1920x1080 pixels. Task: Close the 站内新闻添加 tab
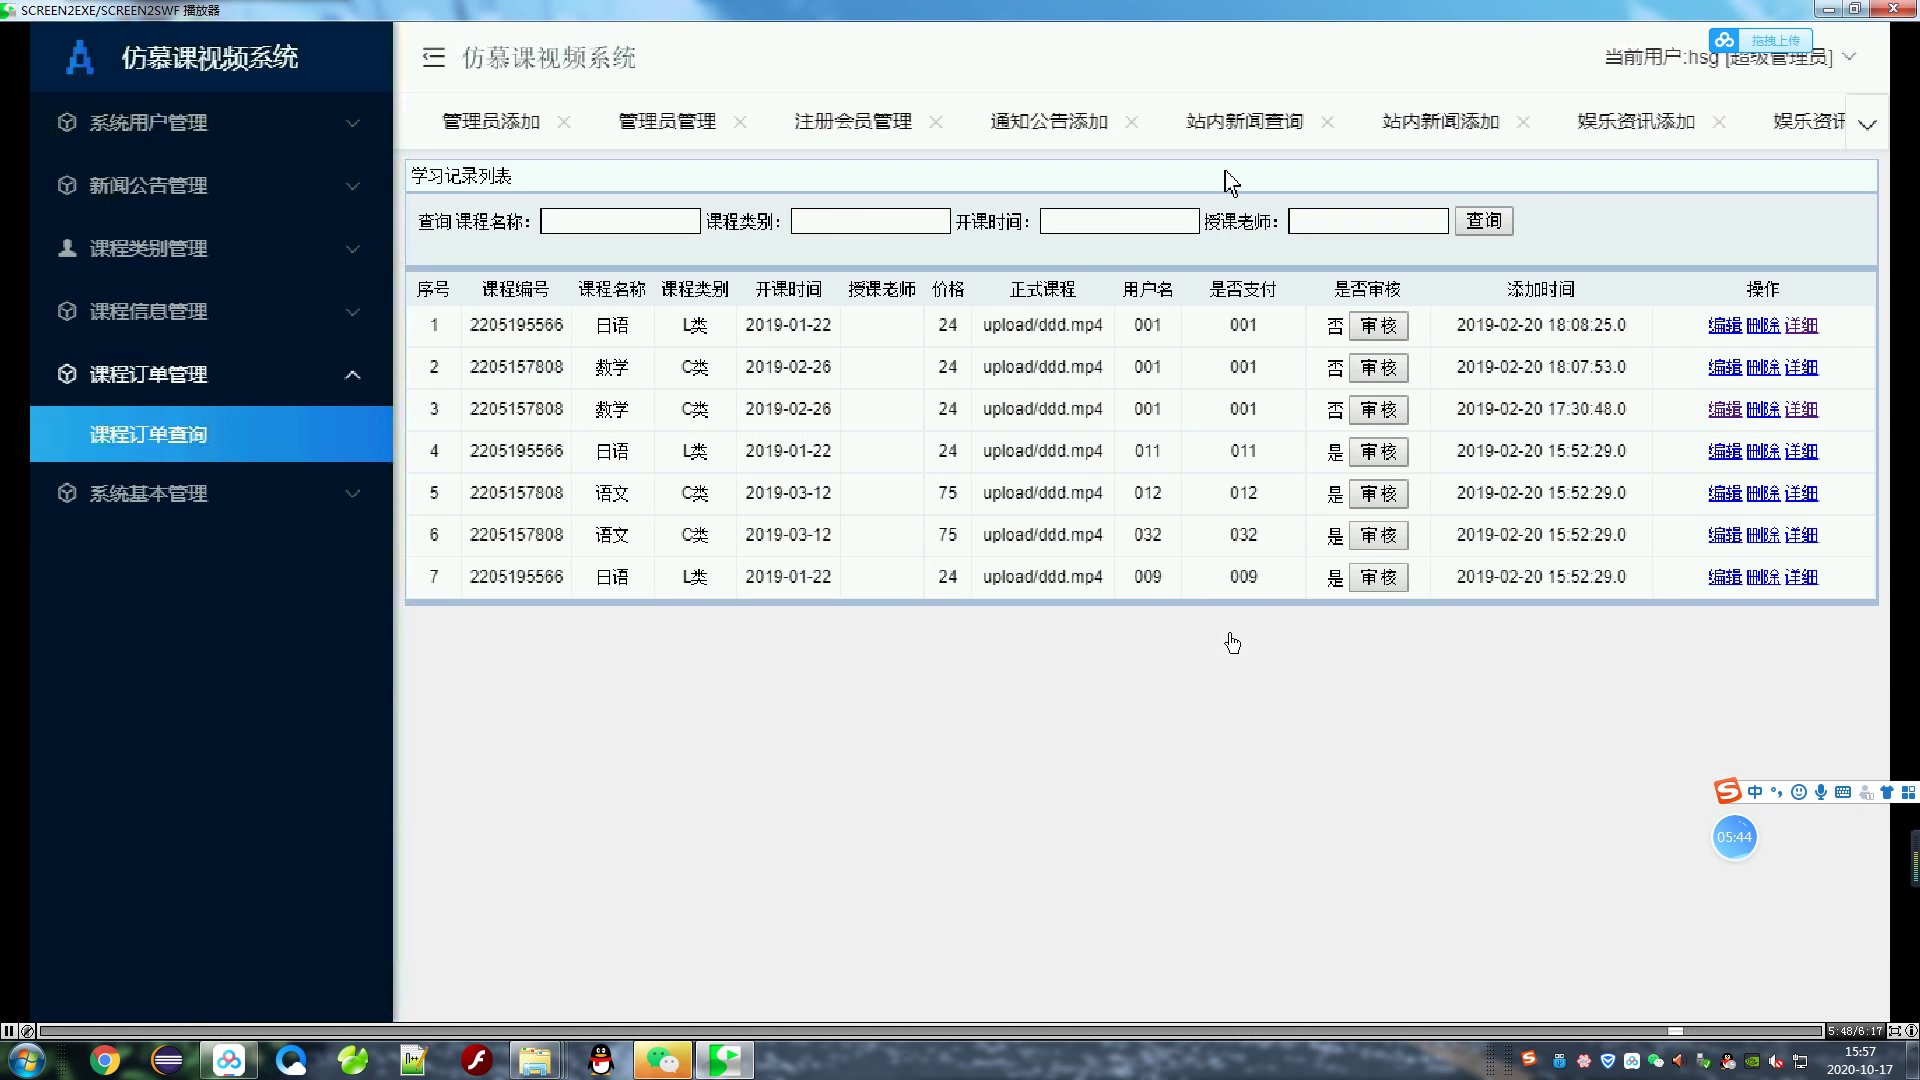click(x=1523, y=122)
